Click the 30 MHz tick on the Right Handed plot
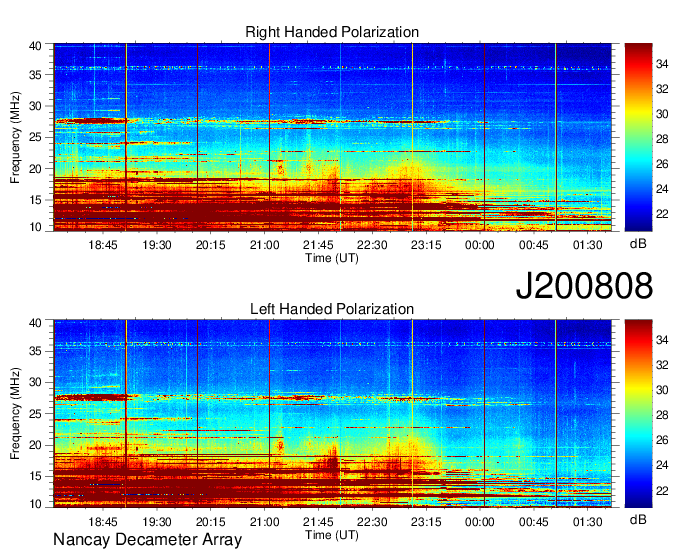Viewport: 680px width, 552px height. coord(35,106)
